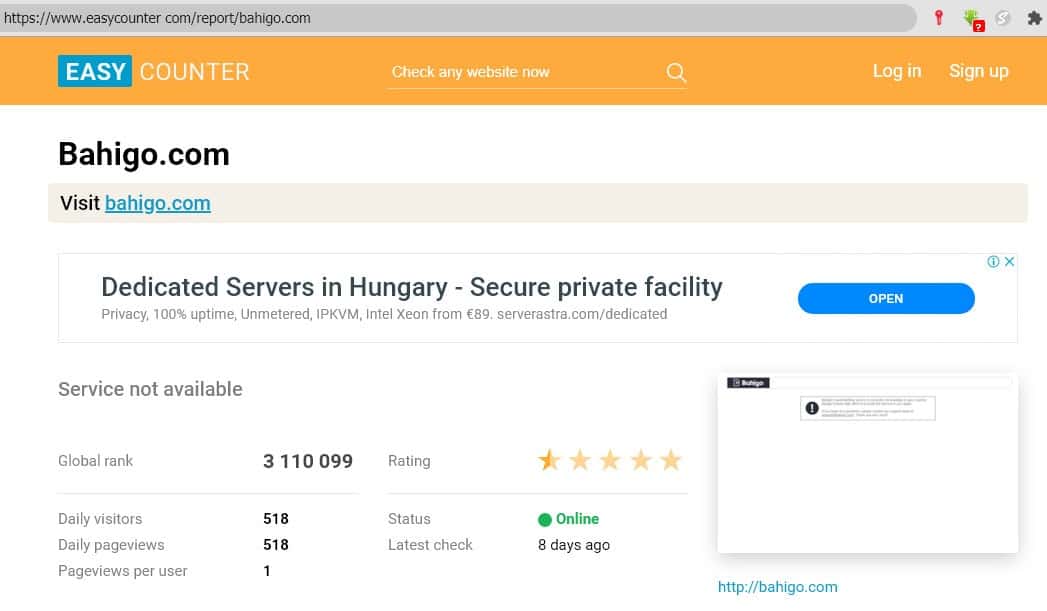Click the browser address bar URL
The height and width of the screenshot is (611, 1047).
[x=300, y=18]
